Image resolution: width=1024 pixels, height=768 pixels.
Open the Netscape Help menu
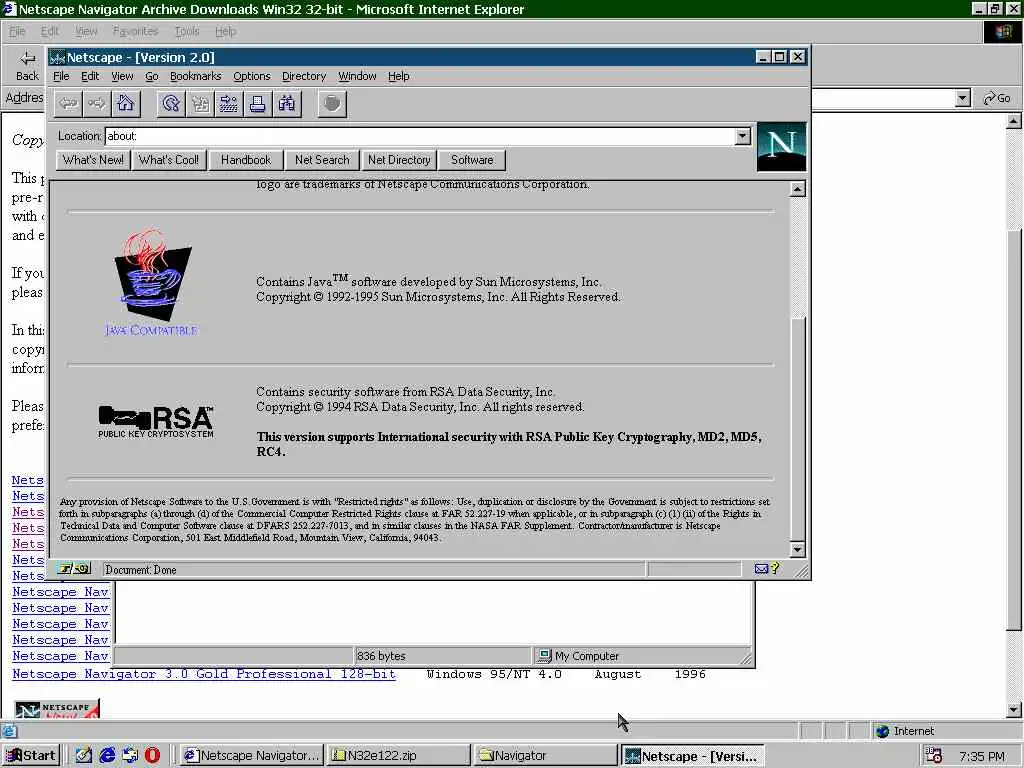point(398,76)
